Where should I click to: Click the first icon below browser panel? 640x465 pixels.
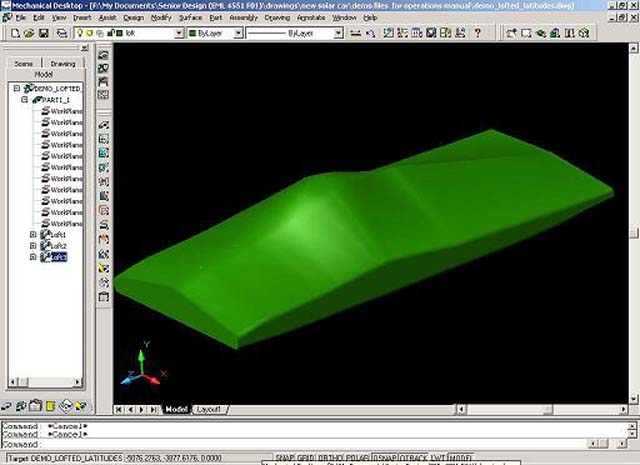6,406
